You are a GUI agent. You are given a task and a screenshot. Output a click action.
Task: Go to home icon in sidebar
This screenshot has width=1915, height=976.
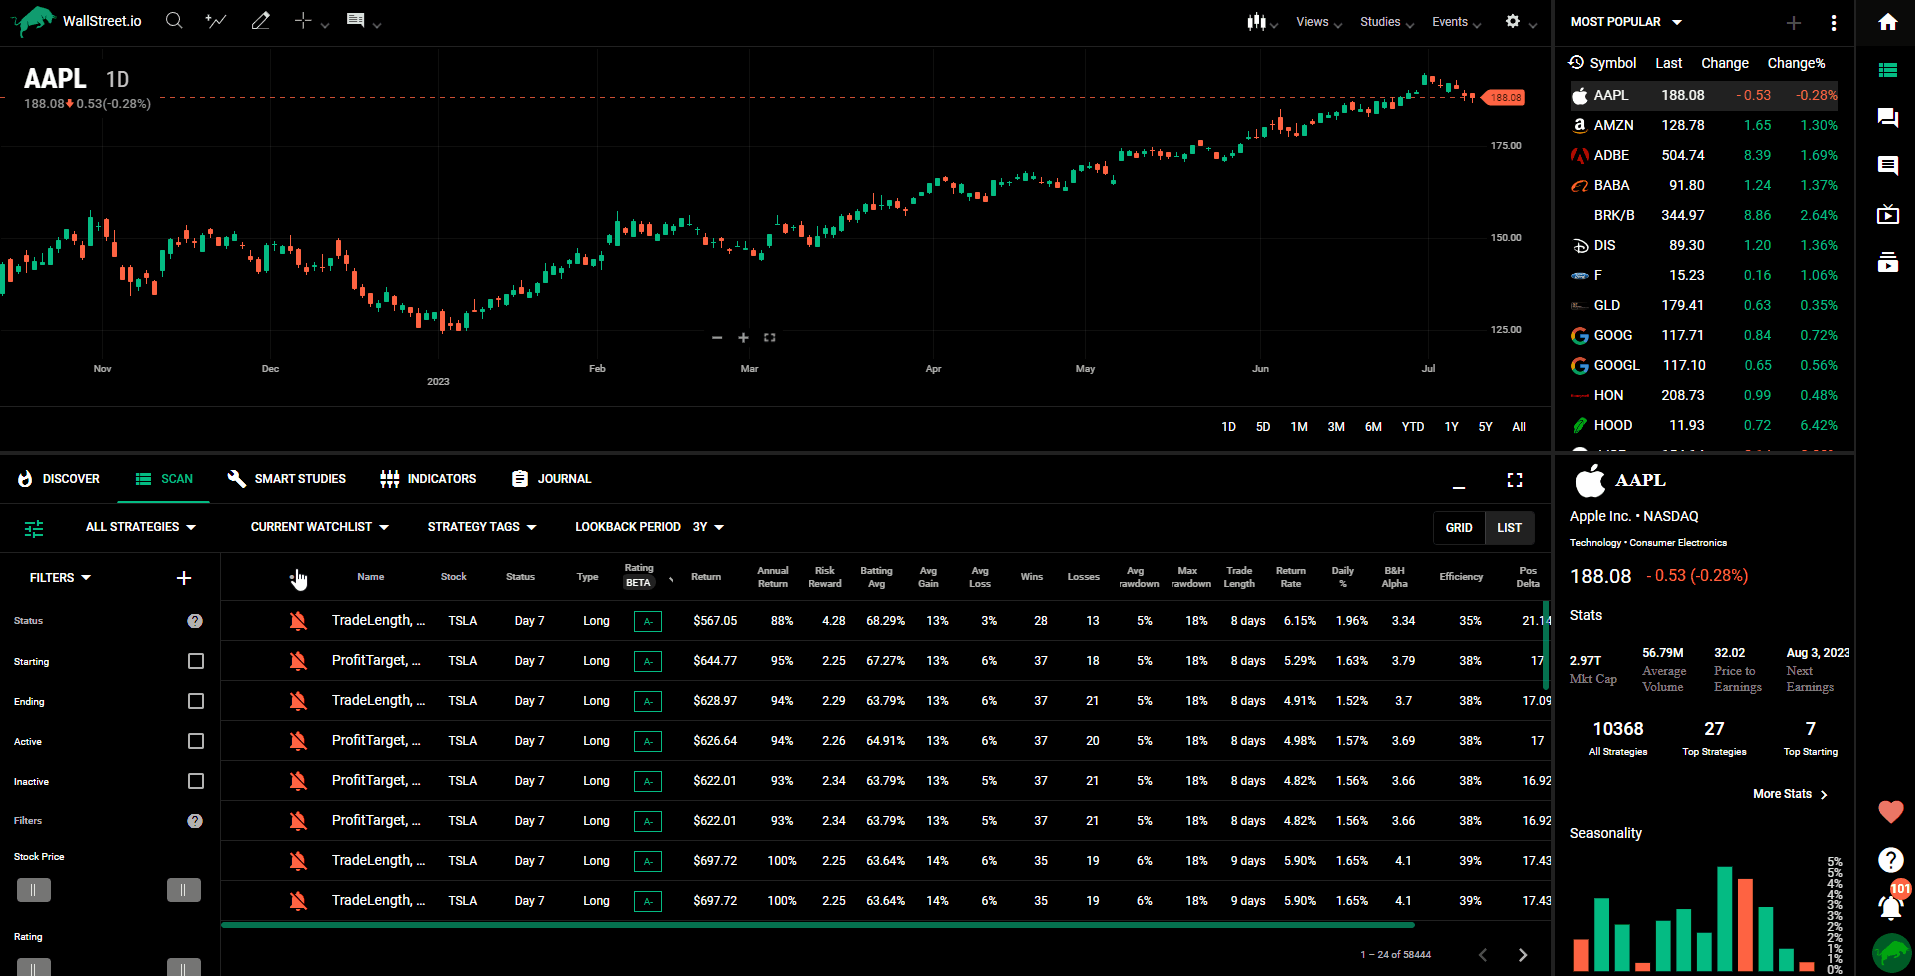click(x=1888, y=22)
